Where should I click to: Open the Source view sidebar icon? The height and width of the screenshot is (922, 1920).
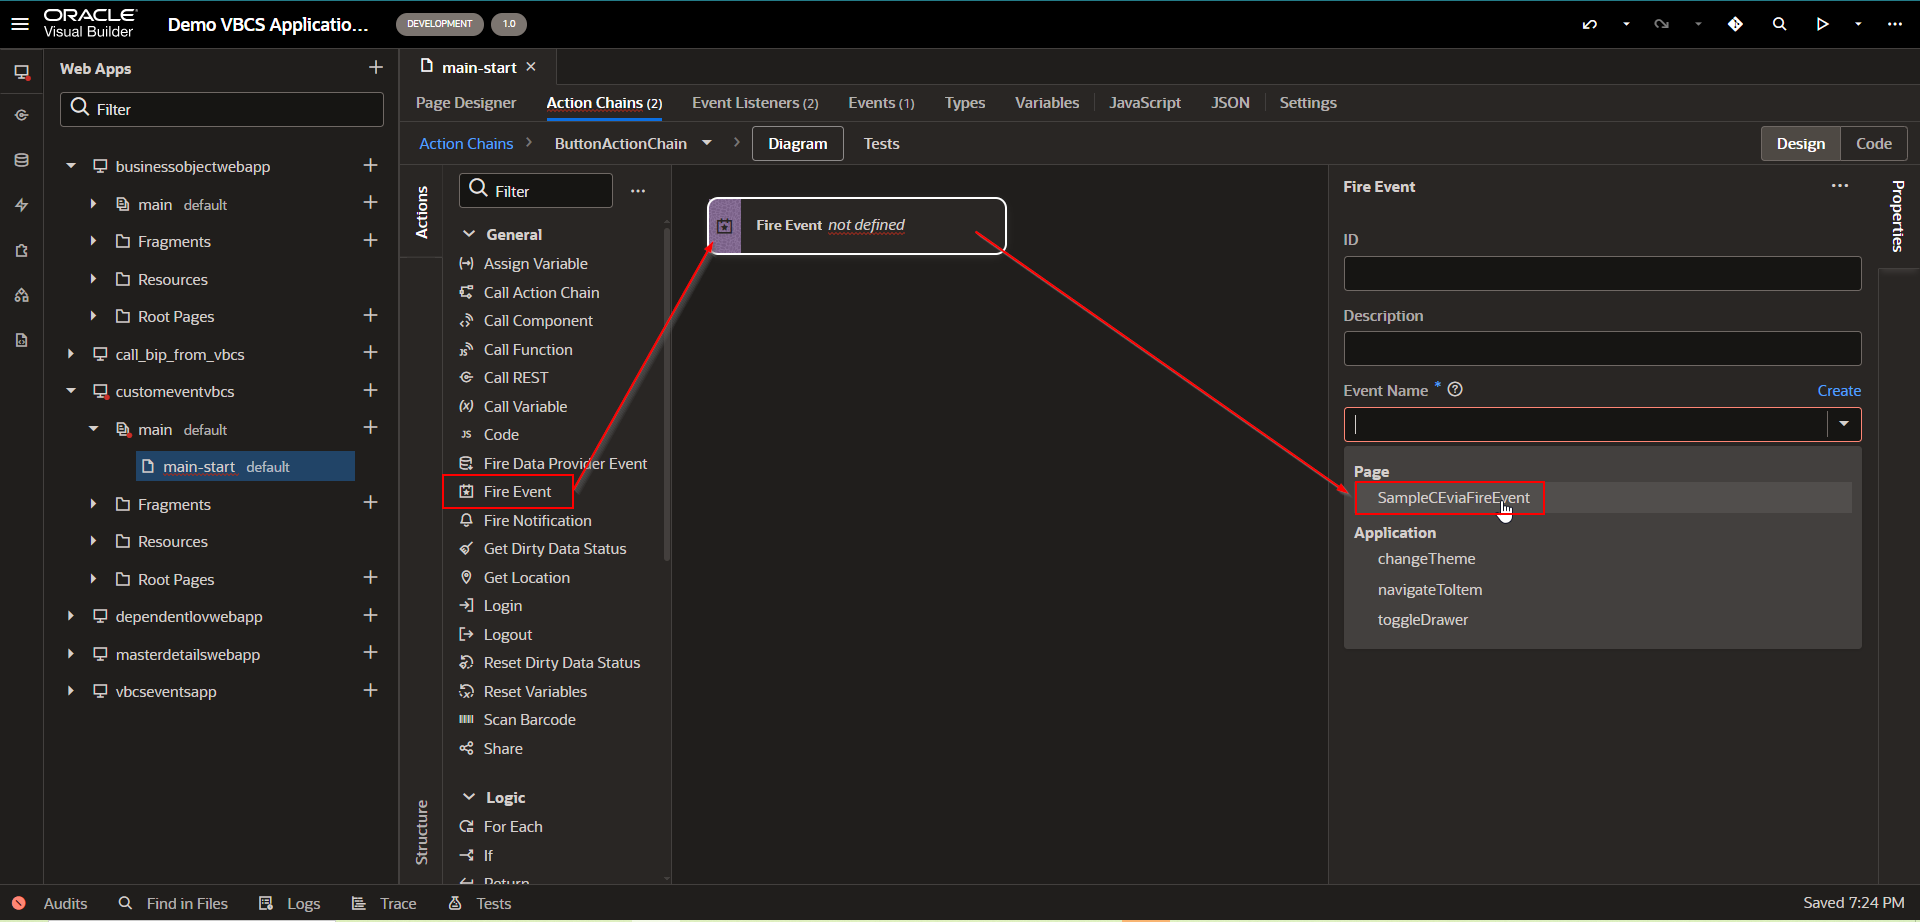tap(21, 340)
